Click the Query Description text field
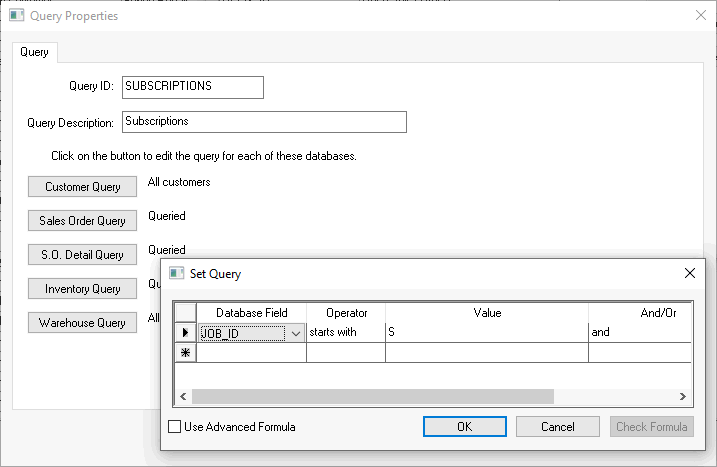The width and height of the screenshot is (717, 467). (x=264, y=122)
